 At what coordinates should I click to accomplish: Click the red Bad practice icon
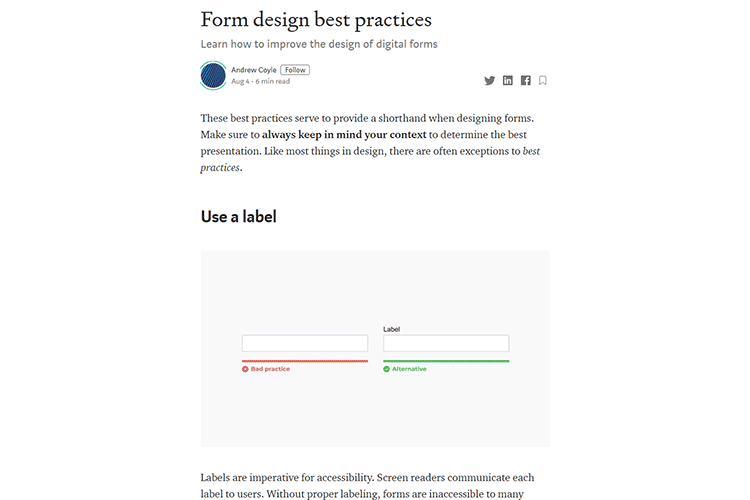point(245,369)
